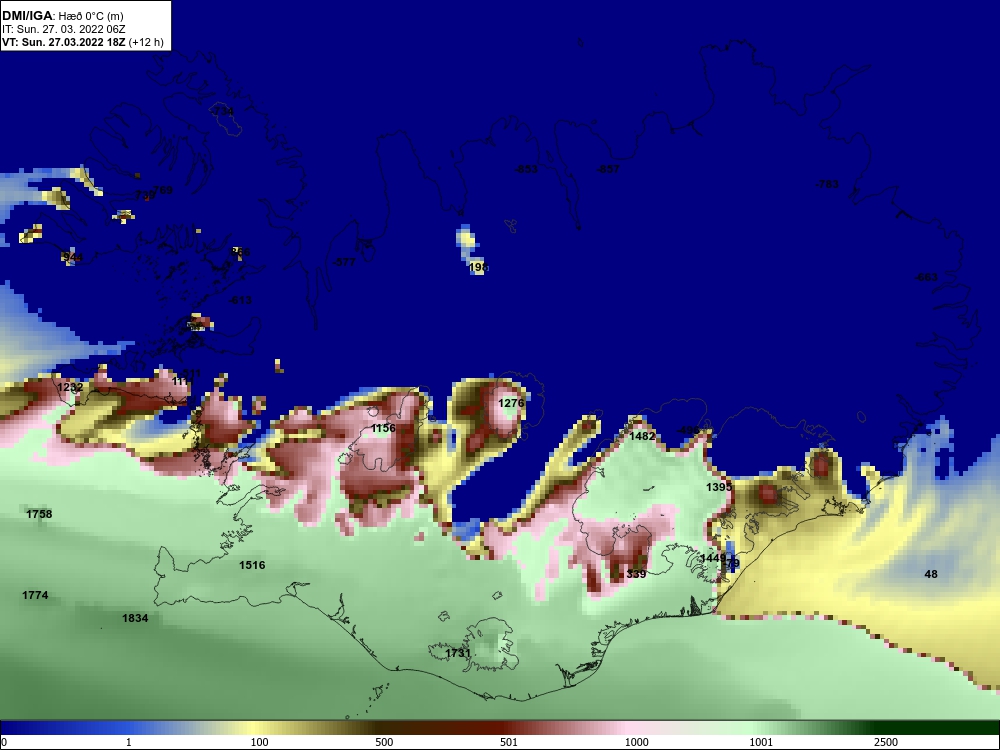Image resolution: width=1000 pixels, height=750 pixels.
Task: Click the map value 1731
Action: point(458,653)
